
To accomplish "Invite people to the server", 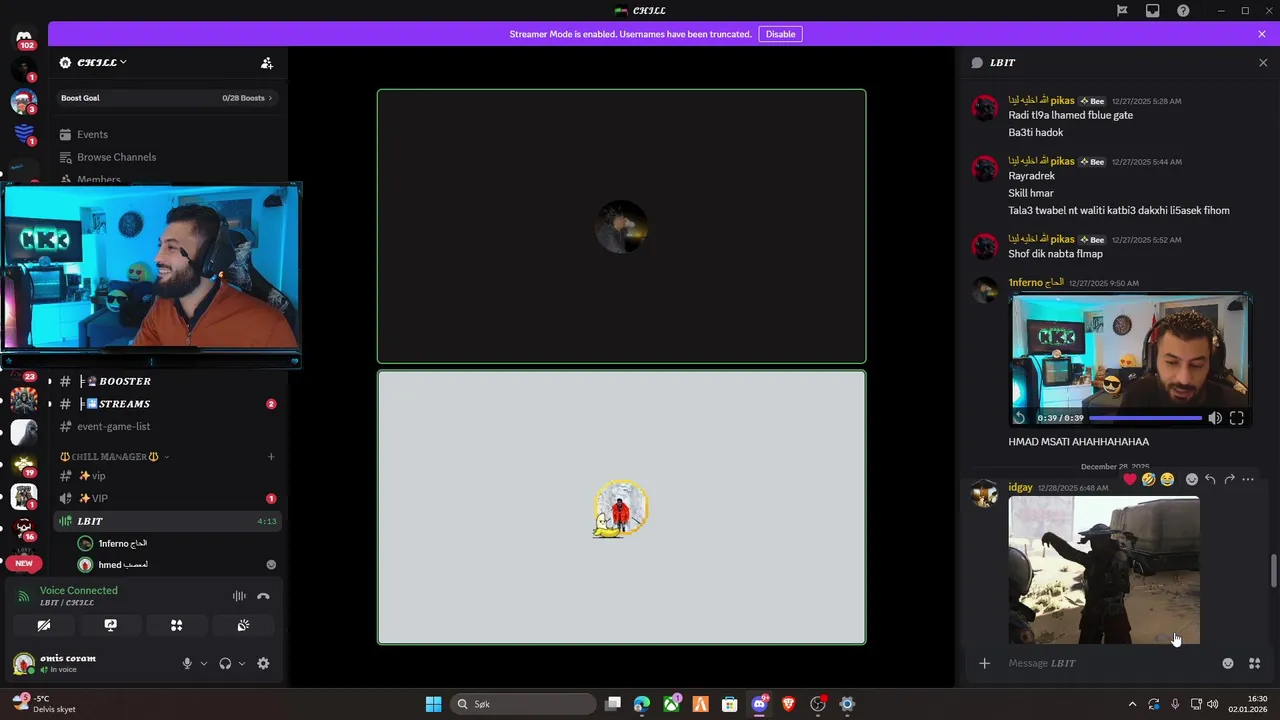I will [267, 63].
